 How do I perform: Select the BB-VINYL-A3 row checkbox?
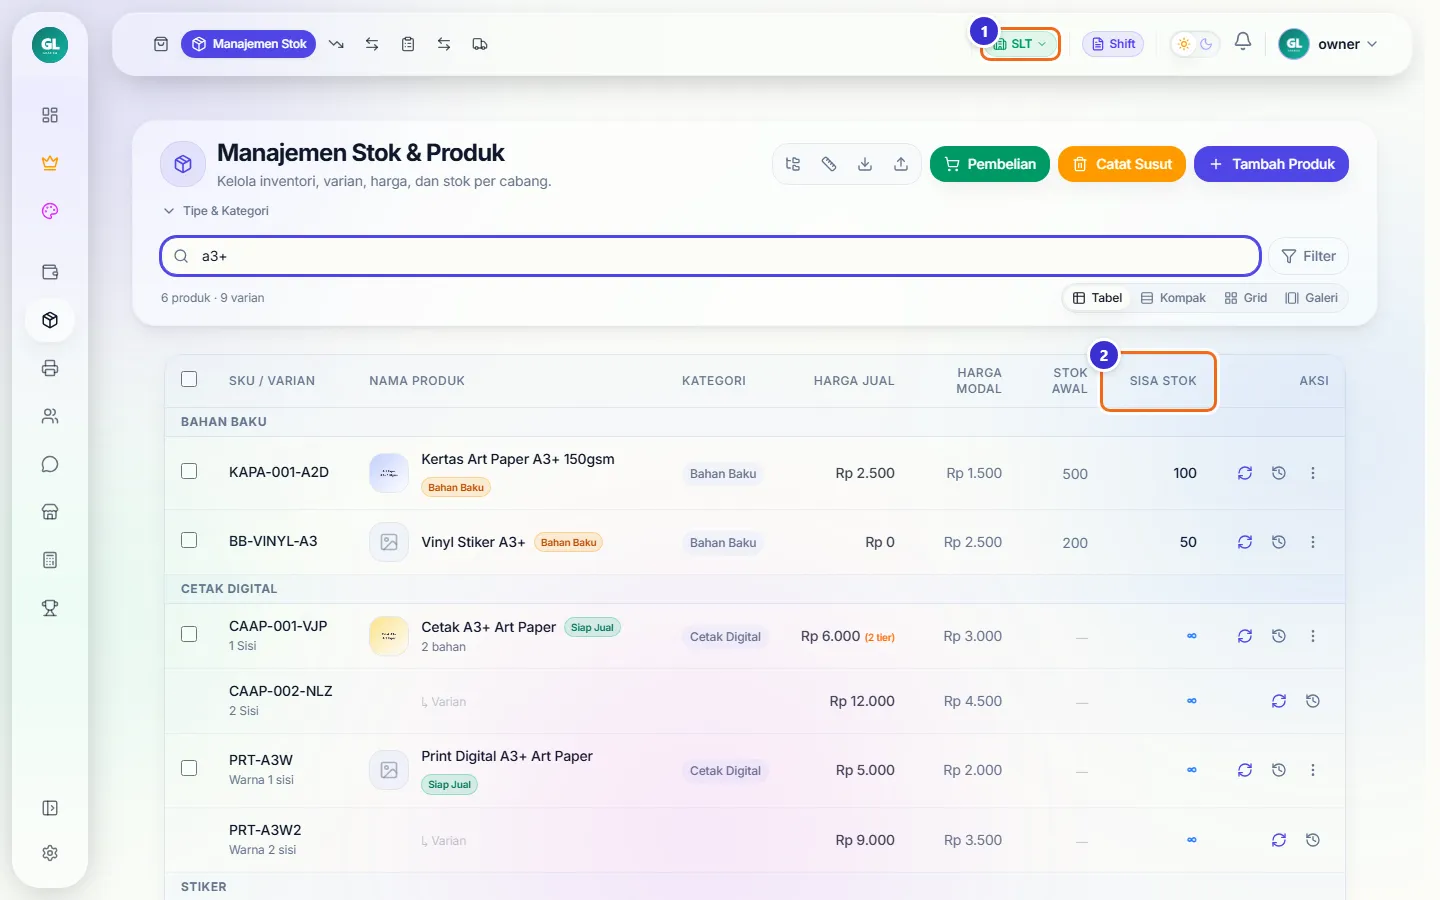pyautogui.click(x=189, y=540)
